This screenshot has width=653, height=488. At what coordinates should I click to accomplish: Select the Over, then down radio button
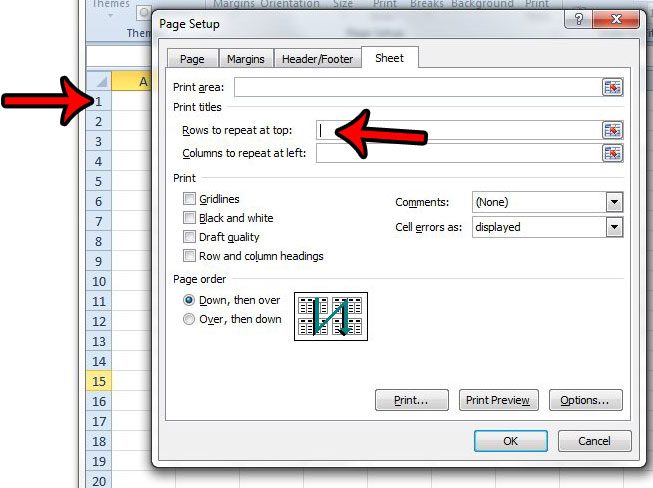tap(189, 319)
